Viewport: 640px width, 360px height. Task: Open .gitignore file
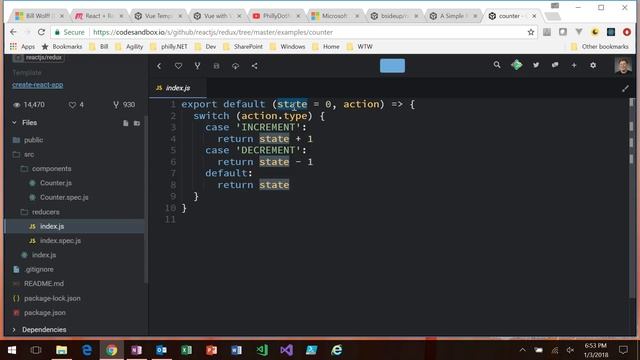pos(38,269)
